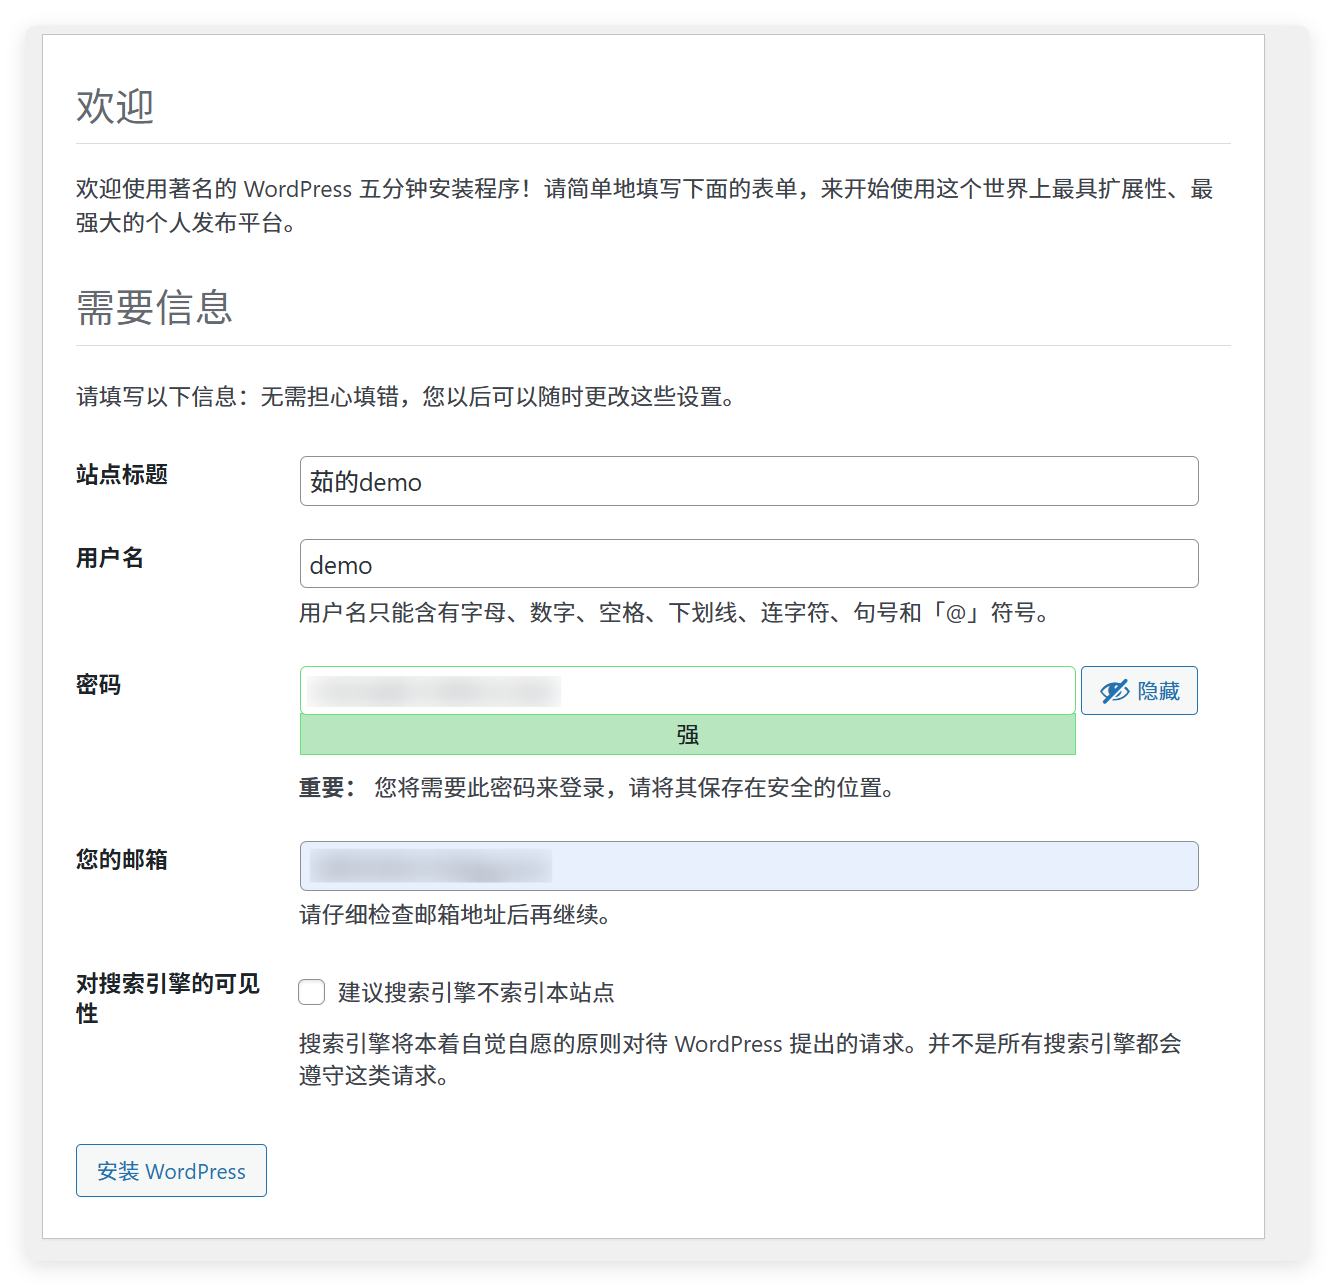Click the 强 password strength indicator
Image resolution: width=1334 pixels, height=1286 pixels.
pos(688,735)
